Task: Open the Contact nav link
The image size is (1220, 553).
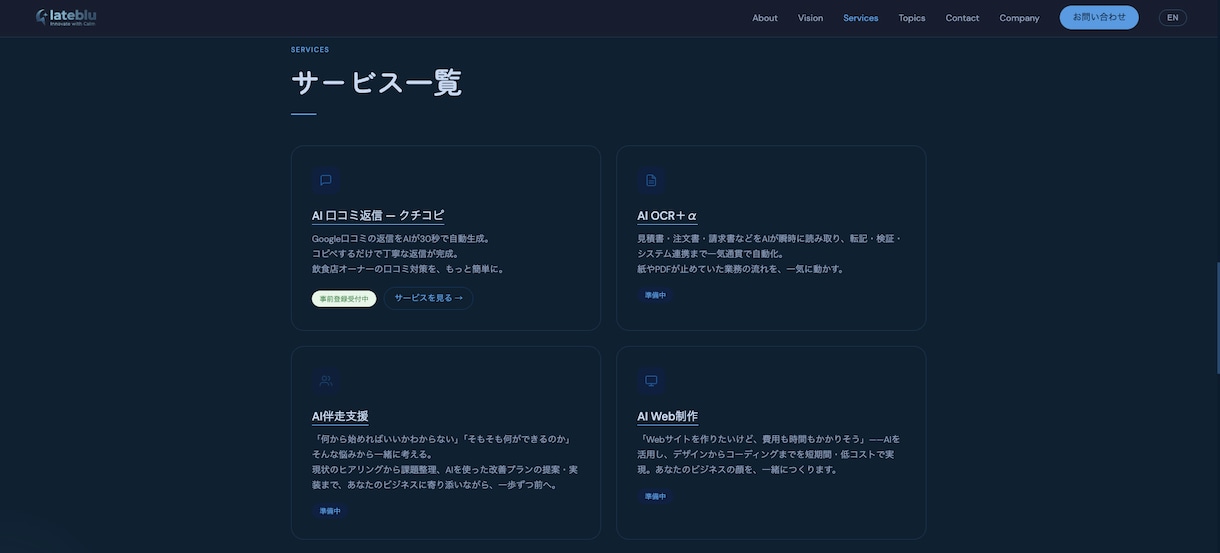Action: click(963, 18)
